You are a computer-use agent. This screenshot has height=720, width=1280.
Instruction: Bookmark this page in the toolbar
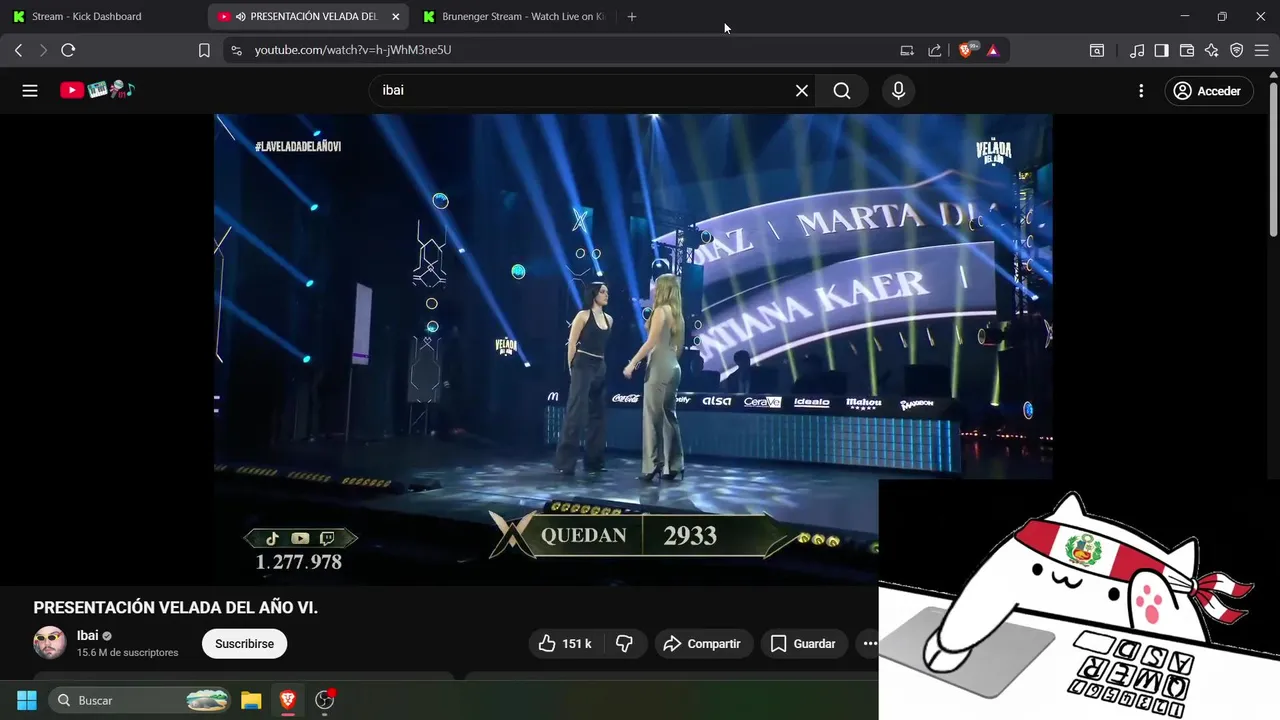coord(204,50)
